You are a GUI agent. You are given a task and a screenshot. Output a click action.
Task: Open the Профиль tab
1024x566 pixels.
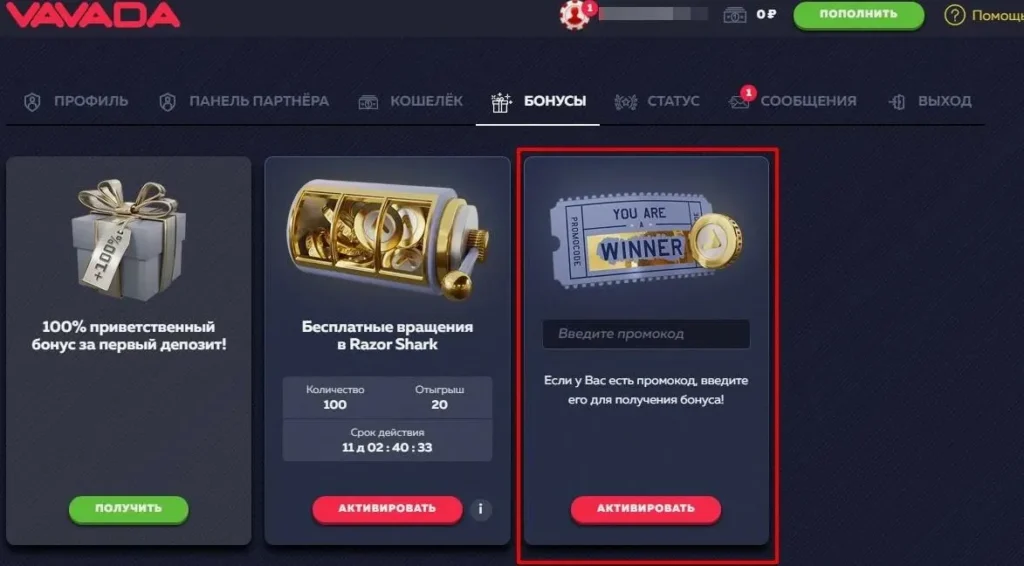tap(76, 101)
